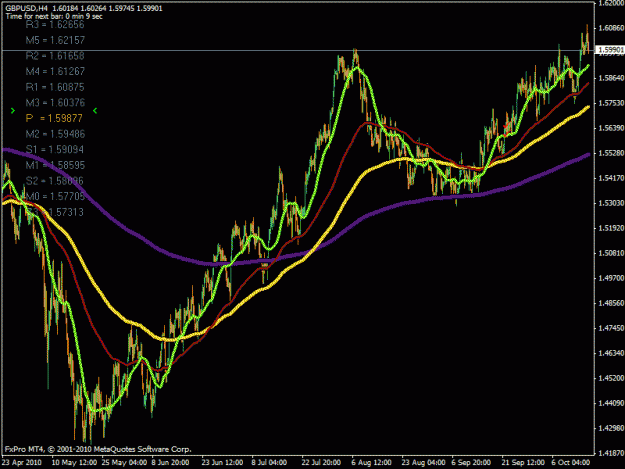Screen dimensions: 625x469
Task: Click the 1.42980 price axis label
Action: tap(611, 428)
